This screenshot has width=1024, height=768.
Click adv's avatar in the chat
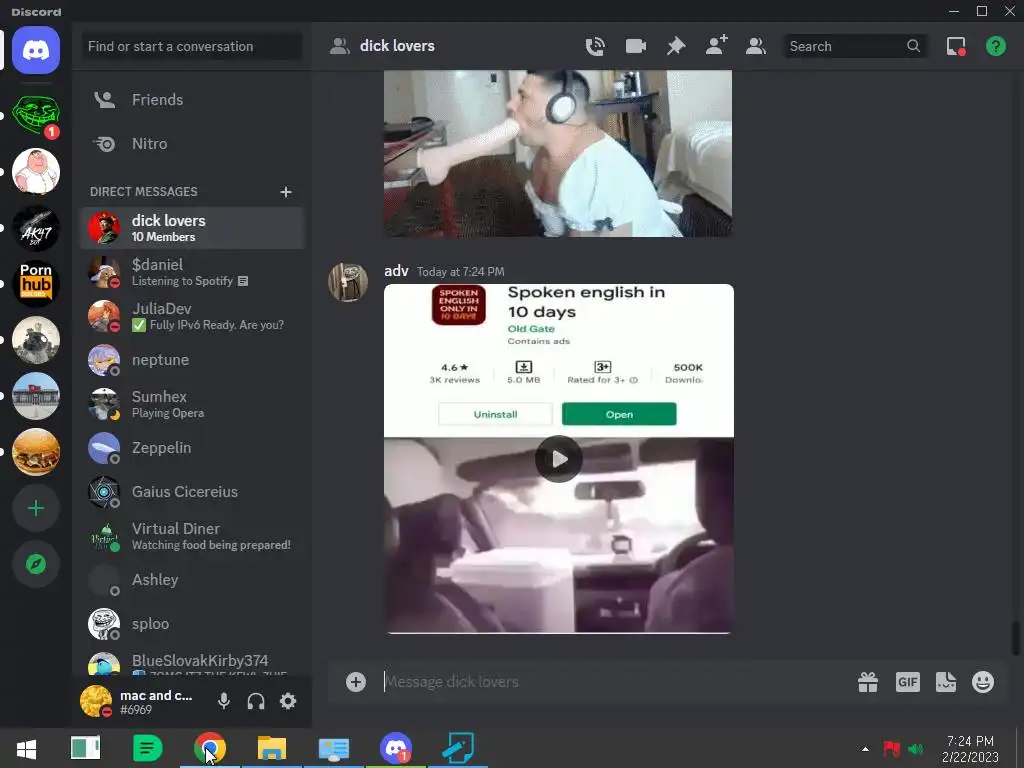coord(347,282)
